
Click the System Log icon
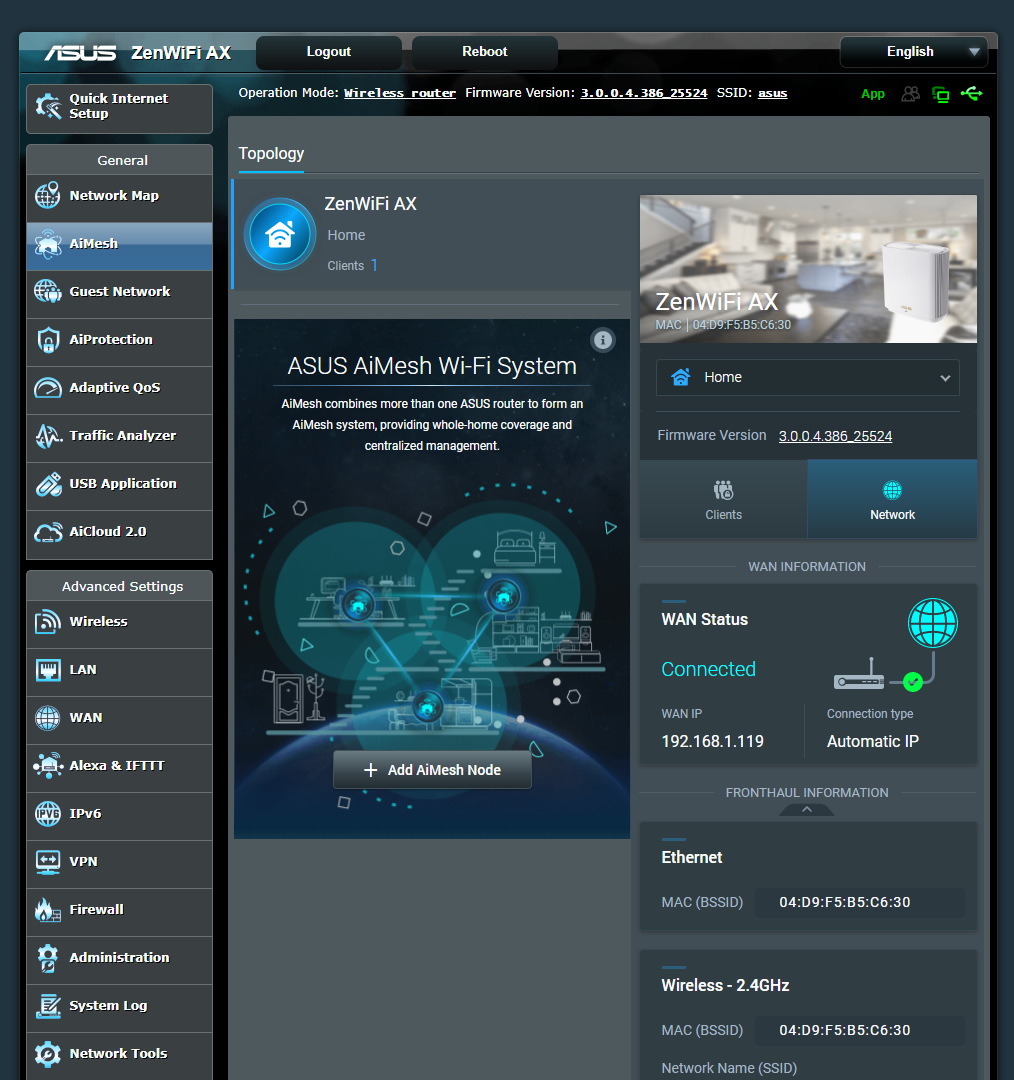point(48,1006)
